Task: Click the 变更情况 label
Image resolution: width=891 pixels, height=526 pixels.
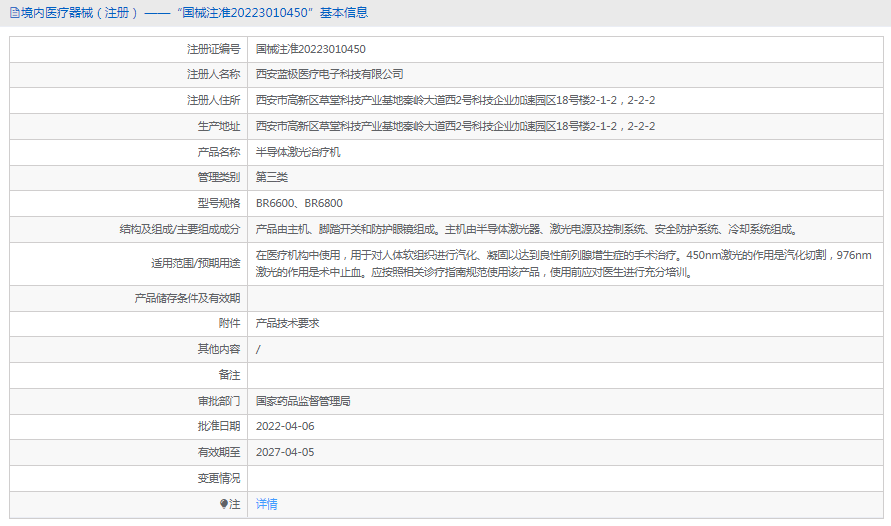Action: pyautogui.click(x=219, y=478)
